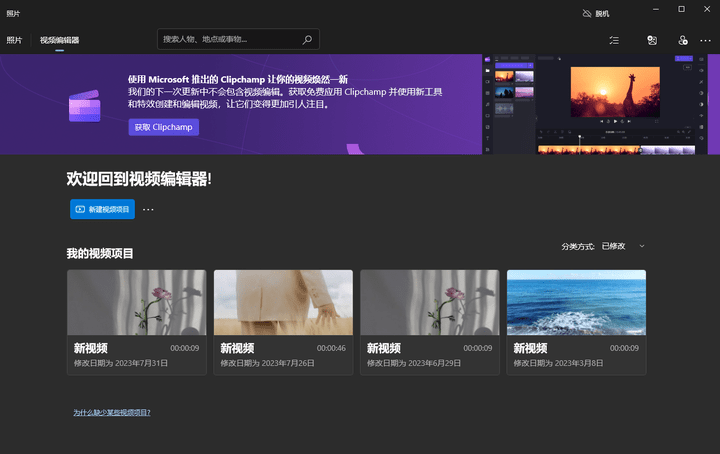Screen dimensions: 720x454
Task: Click duration 00:00:46 text
Action: [x=331, y=348]
